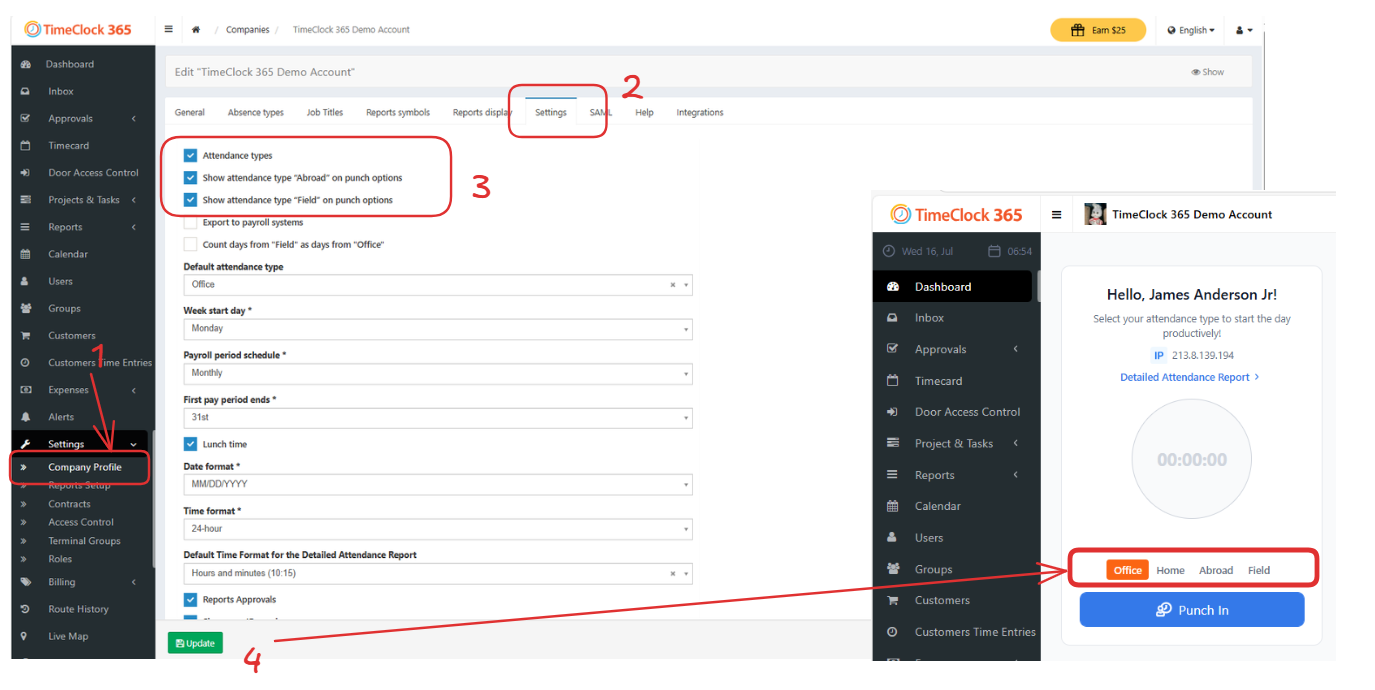1375x690 pixels.
Task: Open the Payroll period schedule dropdown
Action: [437, 373]
